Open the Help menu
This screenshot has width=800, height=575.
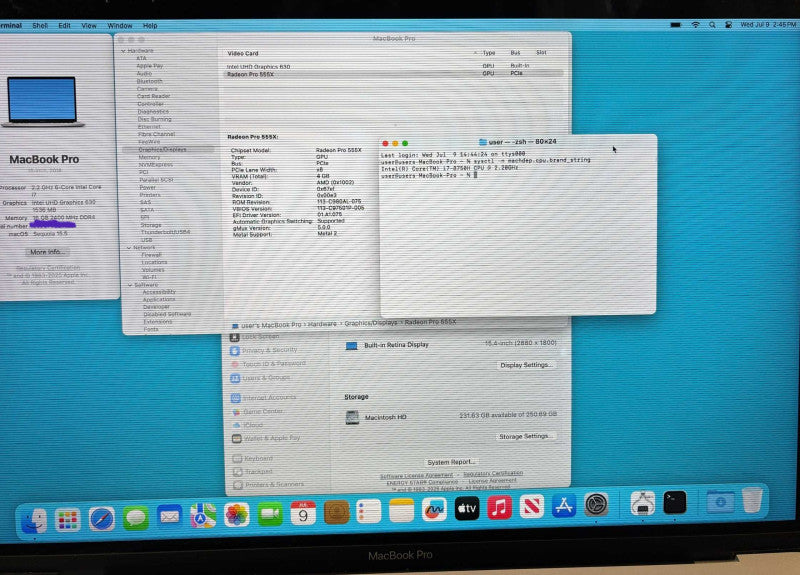point(150,26)
